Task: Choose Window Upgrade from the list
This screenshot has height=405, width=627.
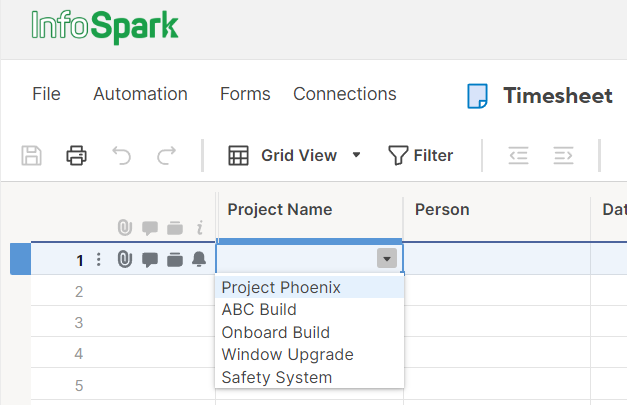Action: tap(287, 355)
